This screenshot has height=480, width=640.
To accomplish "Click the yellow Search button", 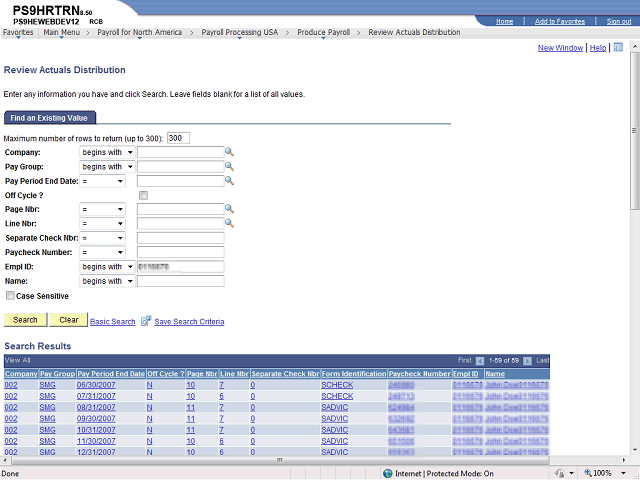I will point(25,320).
